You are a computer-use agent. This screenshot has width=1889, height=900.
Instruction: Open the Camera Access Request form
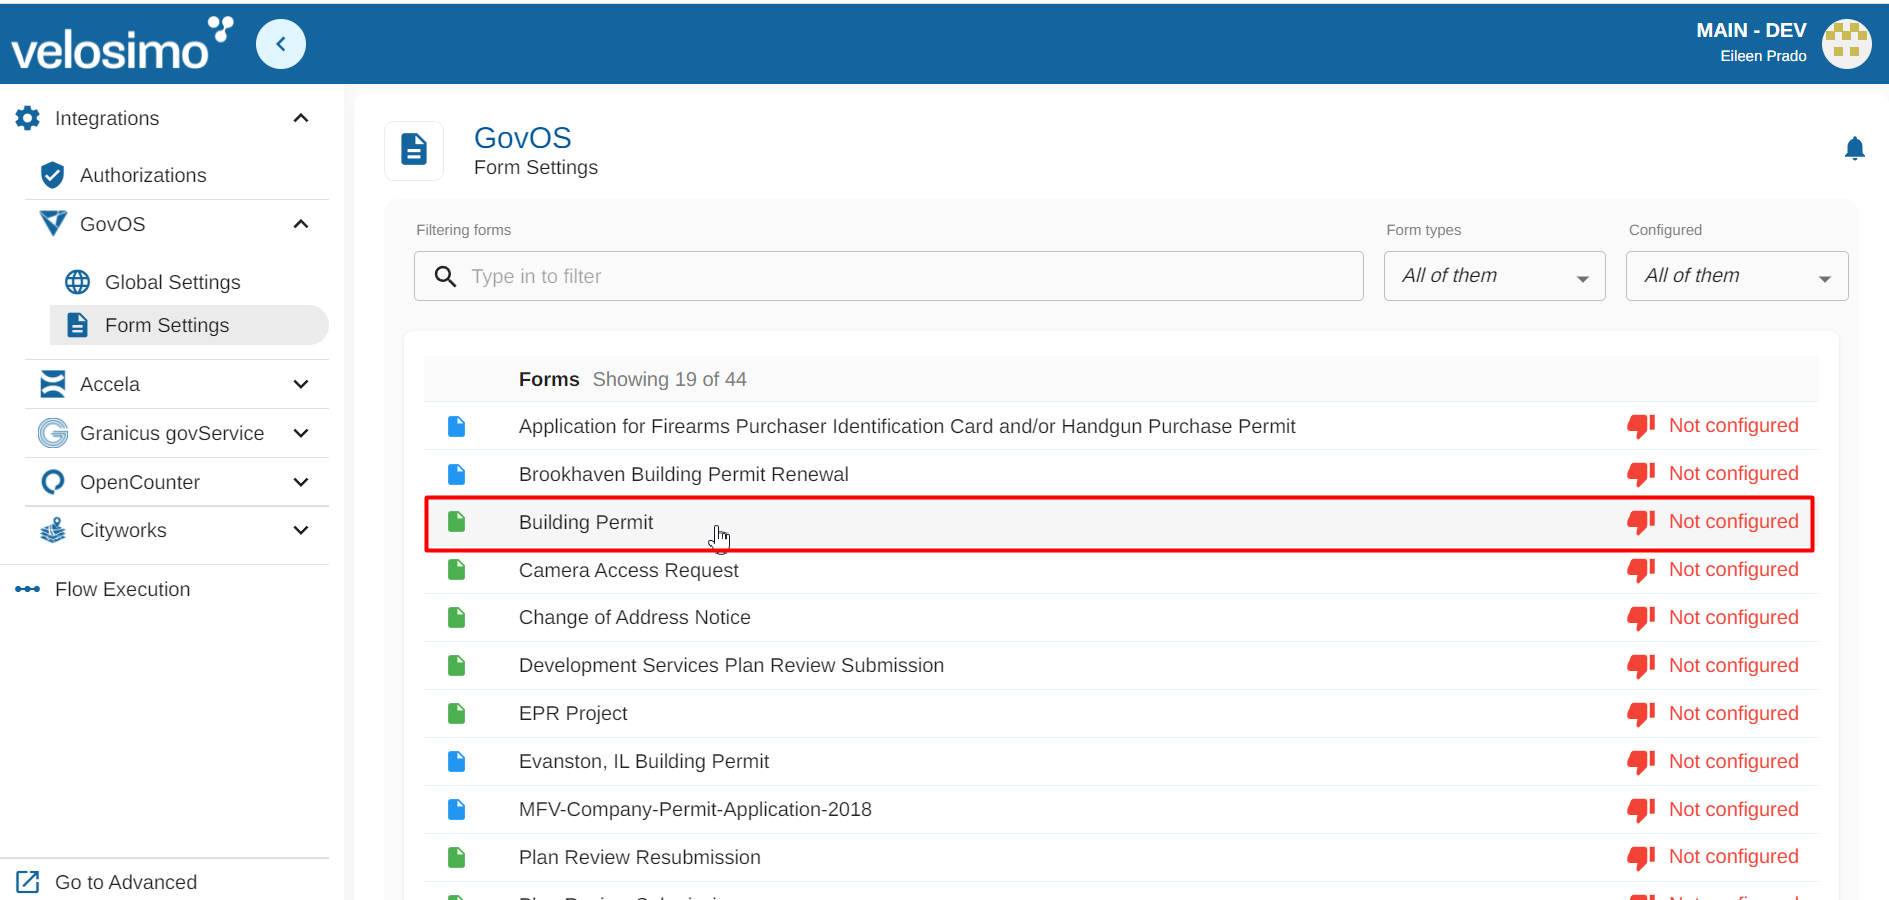[629, 570]
